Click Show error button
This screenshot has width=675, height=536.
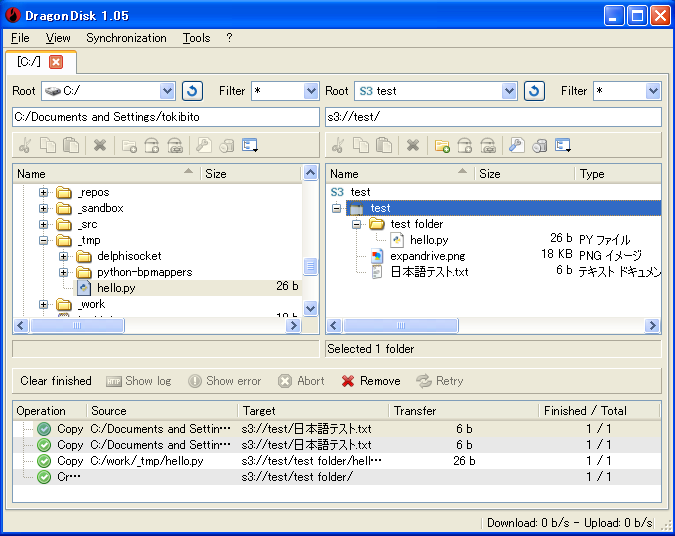pos(225,381)
